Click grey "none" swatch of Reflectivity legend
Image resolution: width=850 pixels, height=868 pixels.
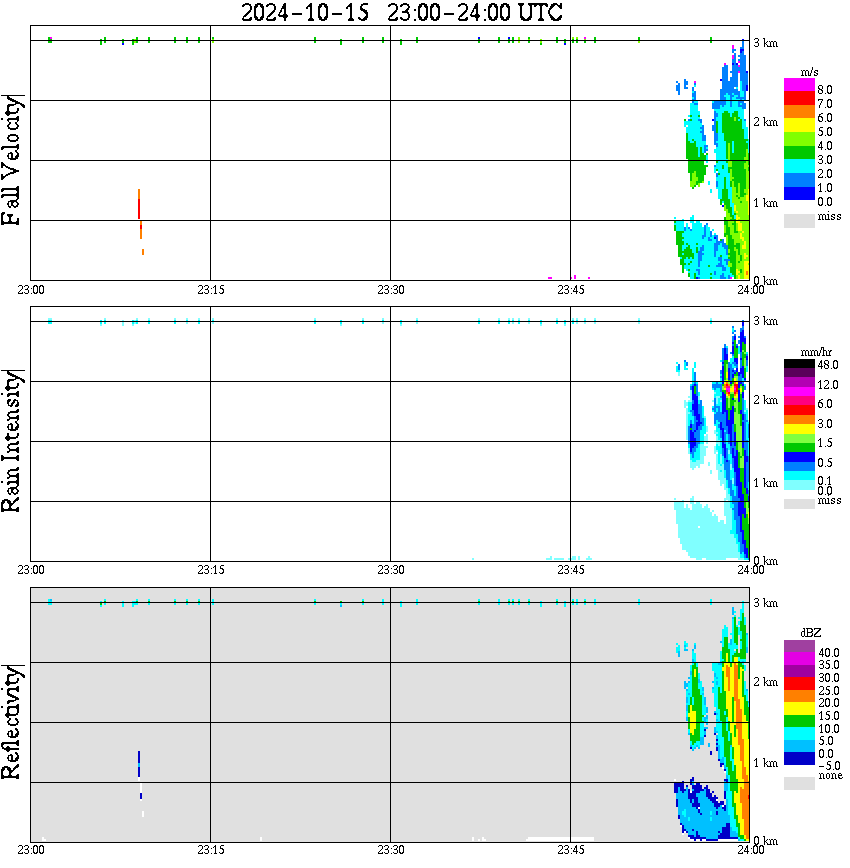pos(799,783)
